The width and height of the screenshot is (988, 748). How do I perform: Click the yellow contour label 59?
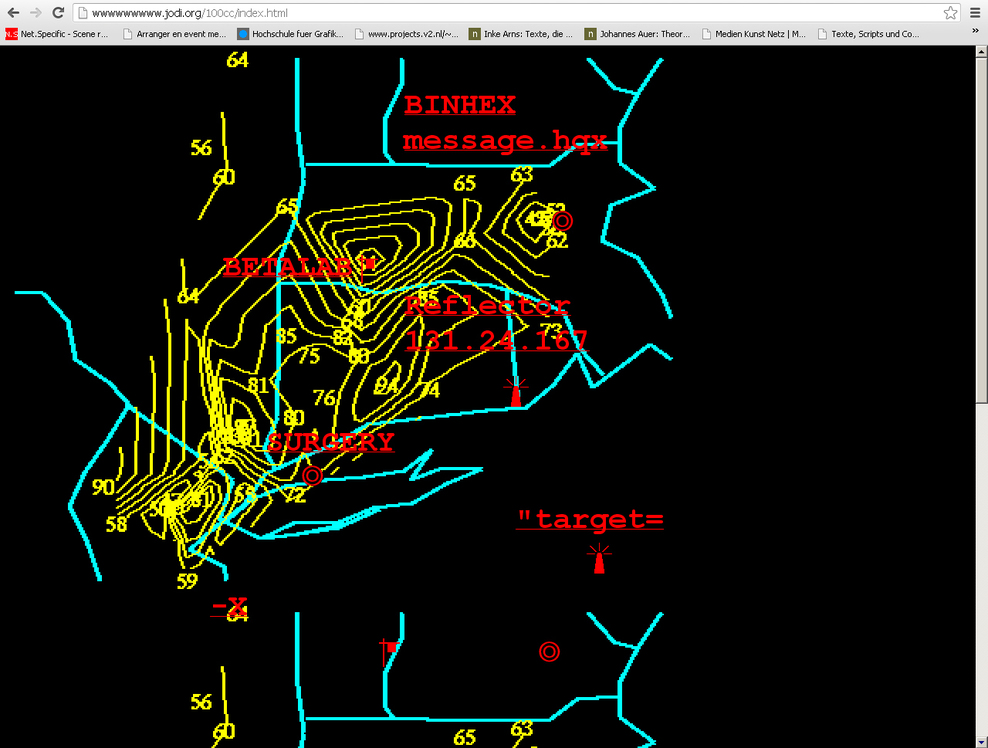pyautogui.click(x=187, y=581)
